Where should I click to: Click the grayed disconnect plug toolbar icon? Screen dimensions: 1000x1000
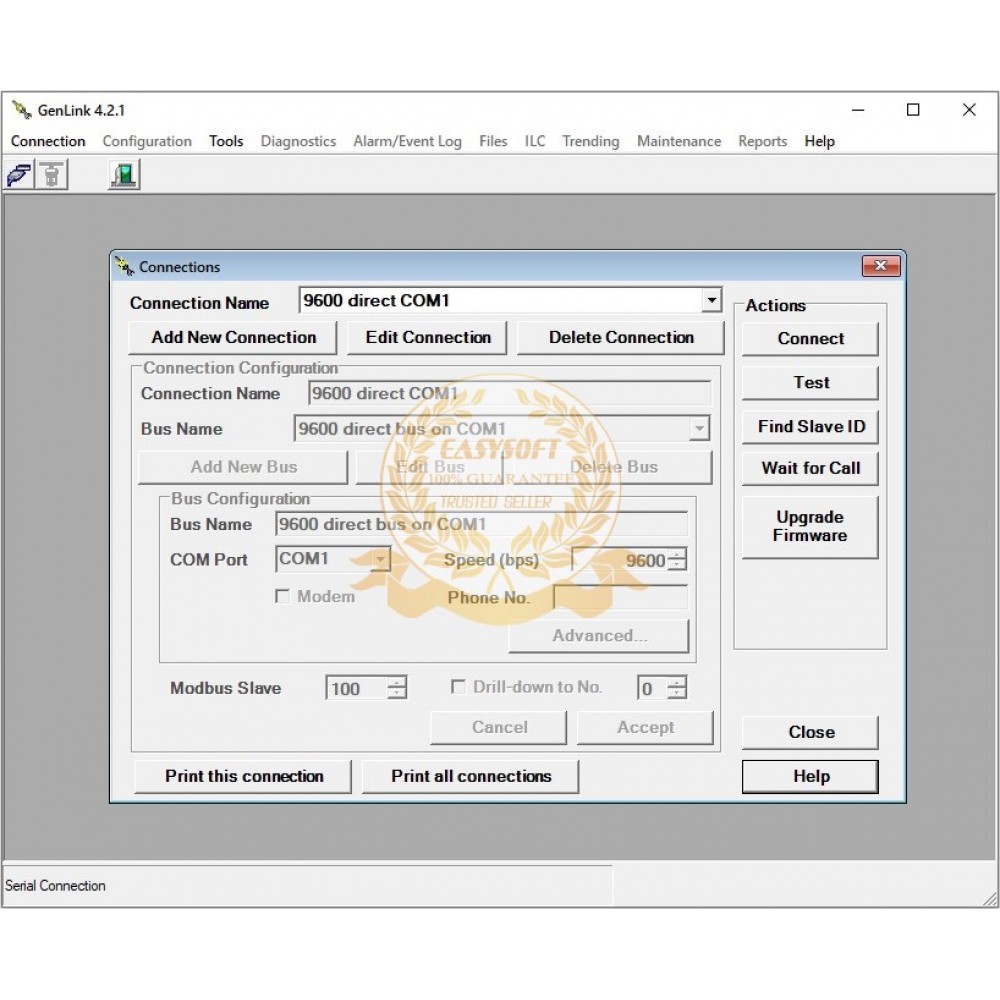click(x=52, y=175)
